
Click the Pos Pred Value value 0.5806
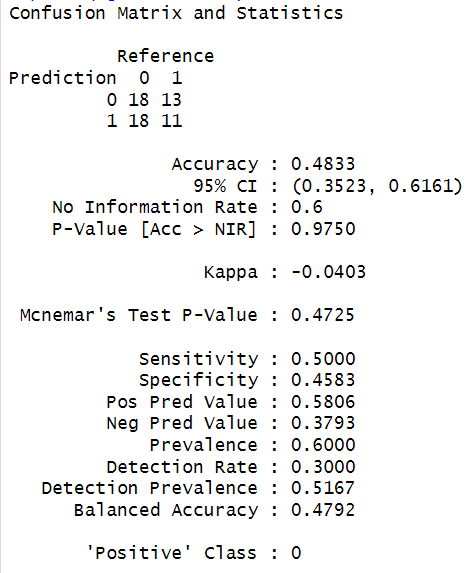point(323,402)
